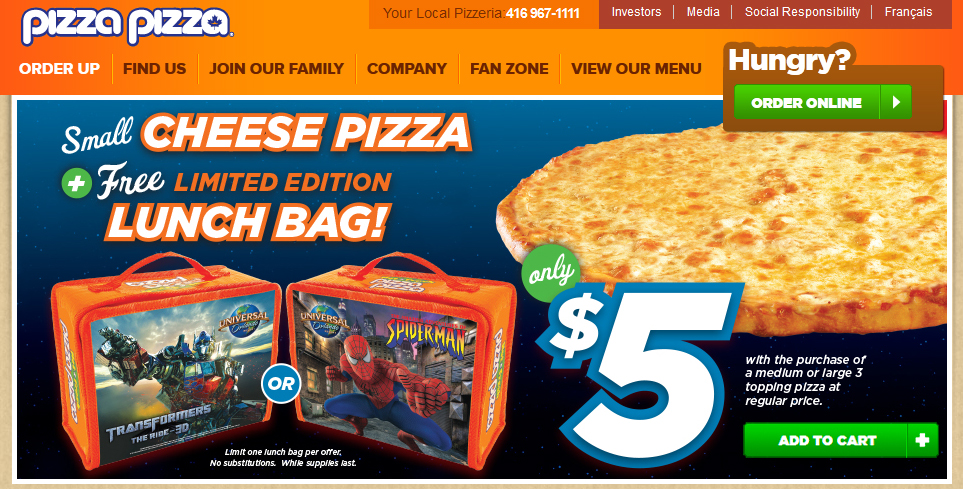
Task: Click the plus icon on Add to Cart
Action: [x=922, y=440]
